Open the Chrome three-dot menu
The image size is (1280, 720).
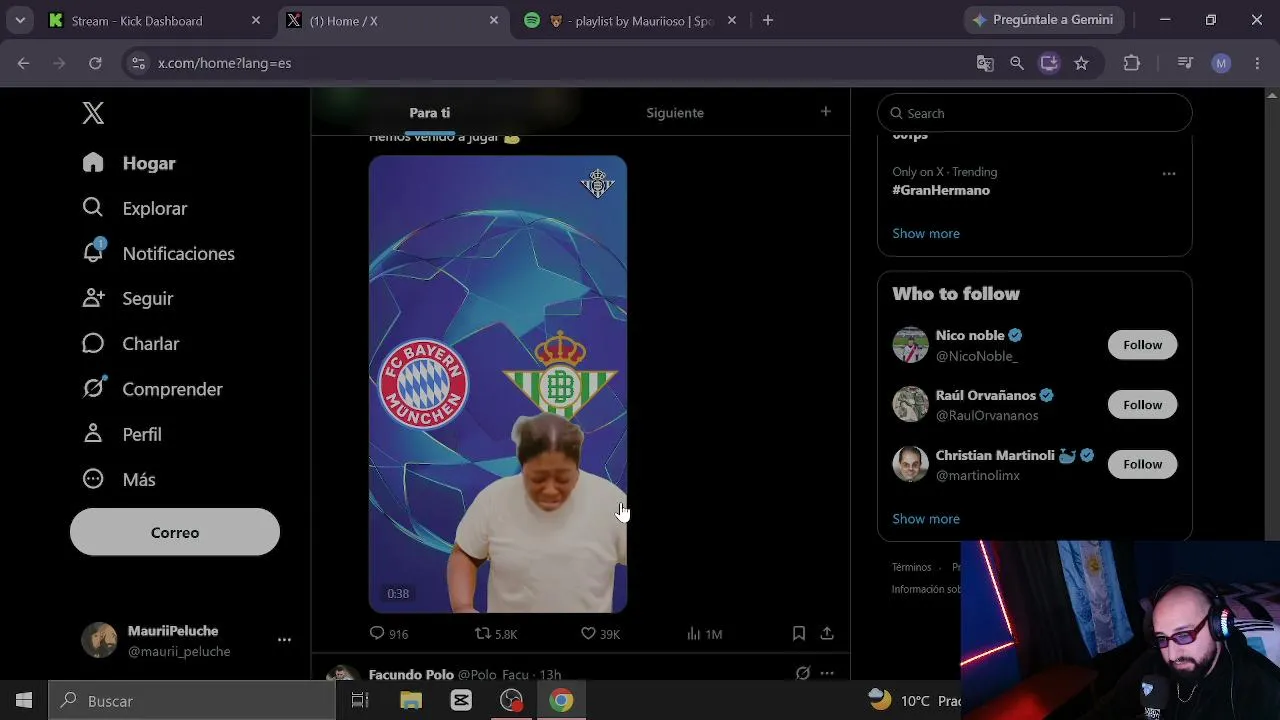1257,63
